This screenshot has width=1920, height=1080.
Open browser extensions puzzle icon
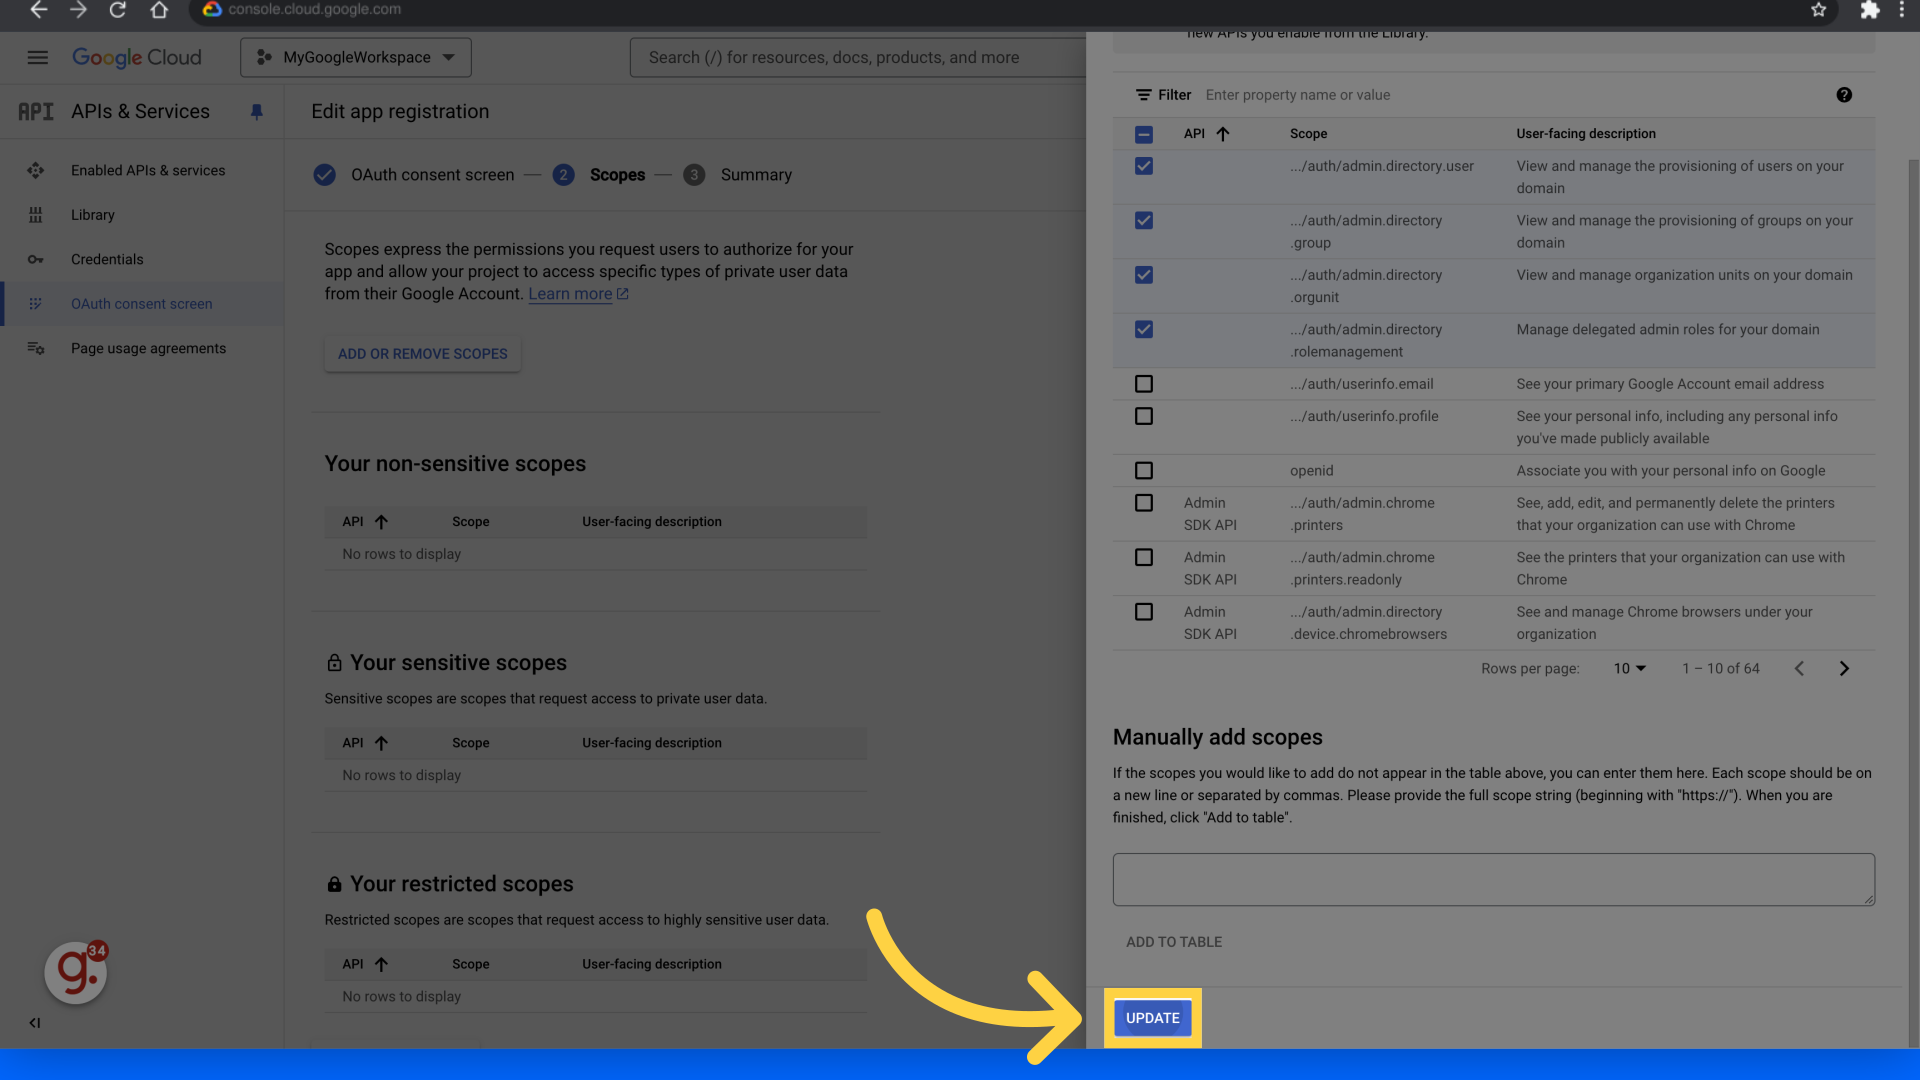point(1869,10)
